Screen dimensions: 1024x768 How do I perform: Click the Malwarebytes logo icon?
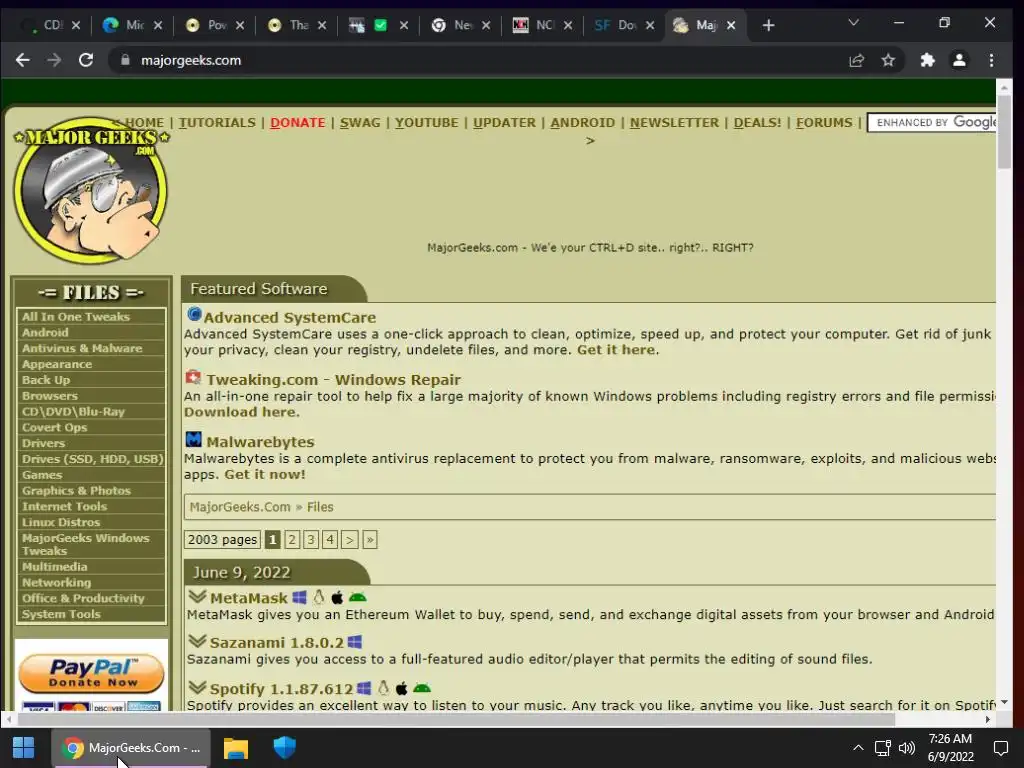[193, 439]
